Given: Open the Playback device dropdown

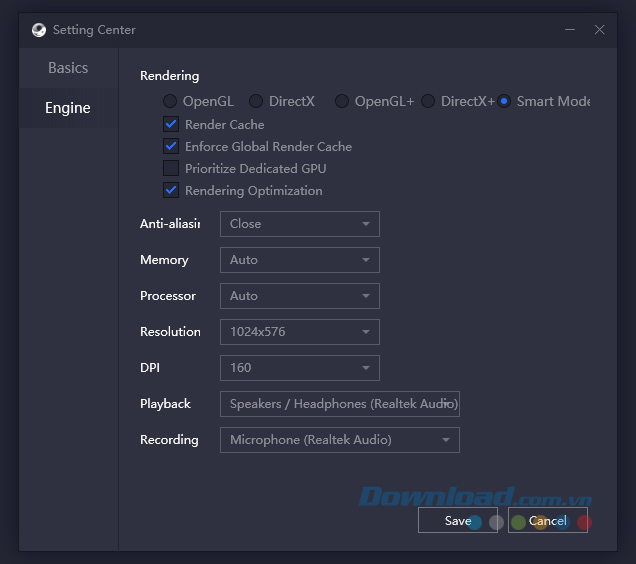Looking at the screenshot, I should (340, 404).
